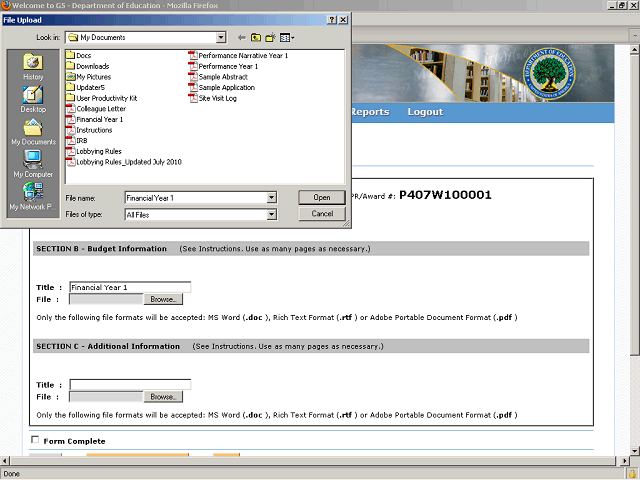
Task: Click the Logout menu item
Action: [425, 112]
